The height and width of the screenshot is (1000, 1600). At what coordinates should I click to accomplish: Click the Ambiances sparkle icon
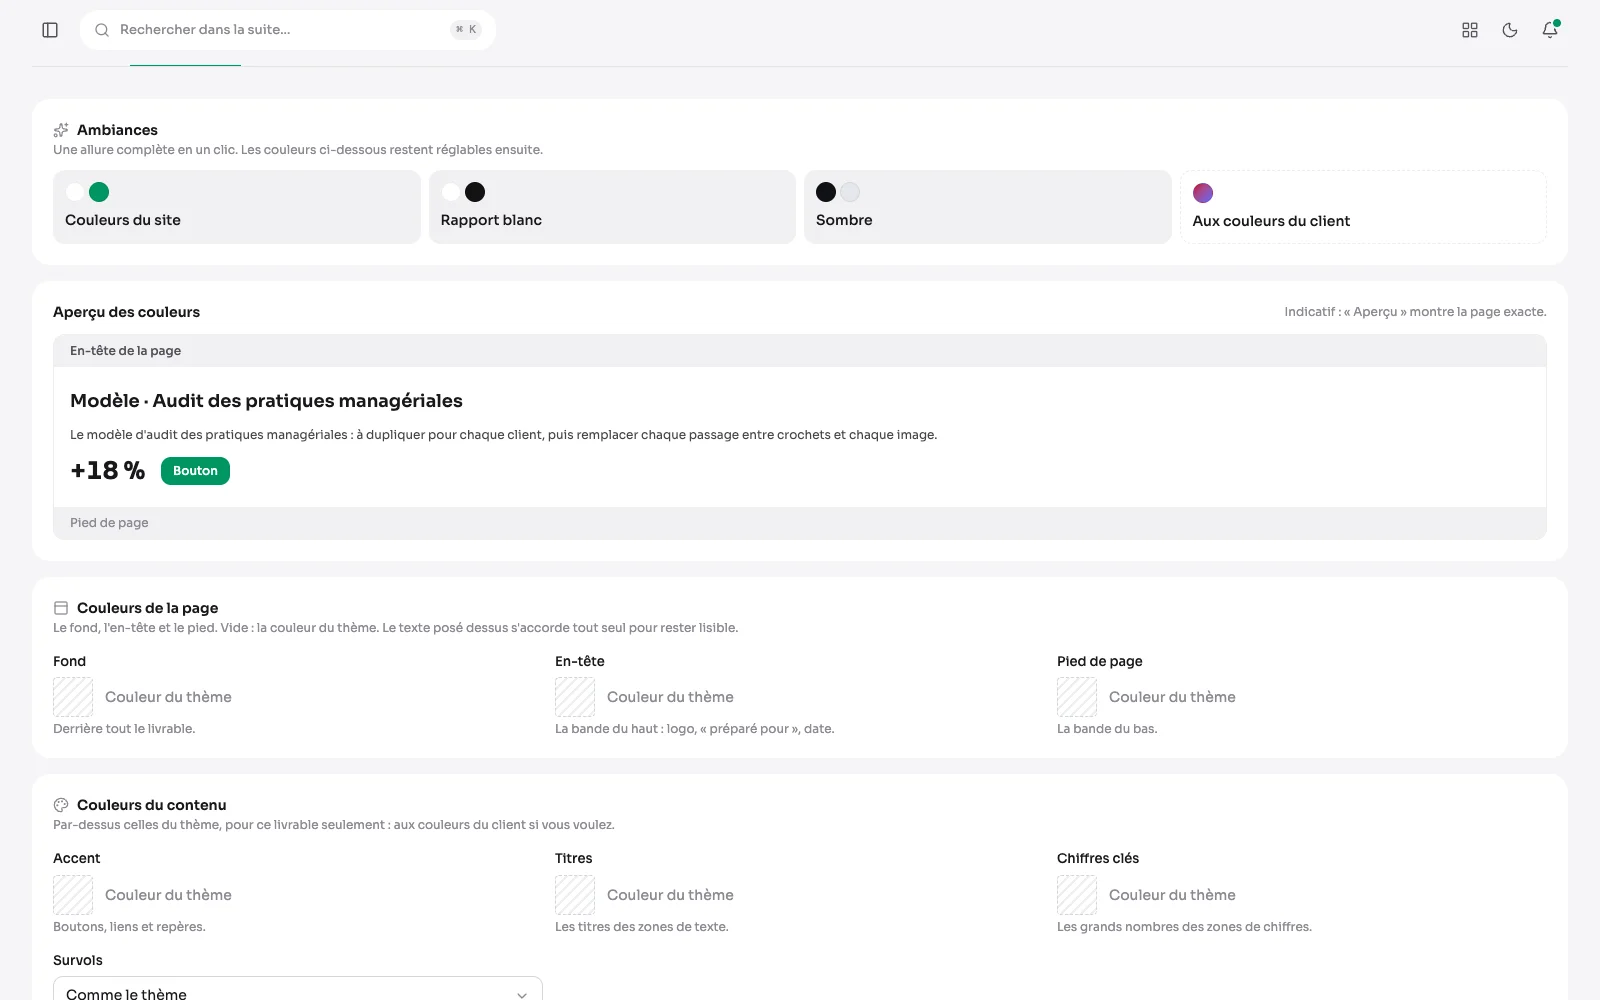coord(61,130)
